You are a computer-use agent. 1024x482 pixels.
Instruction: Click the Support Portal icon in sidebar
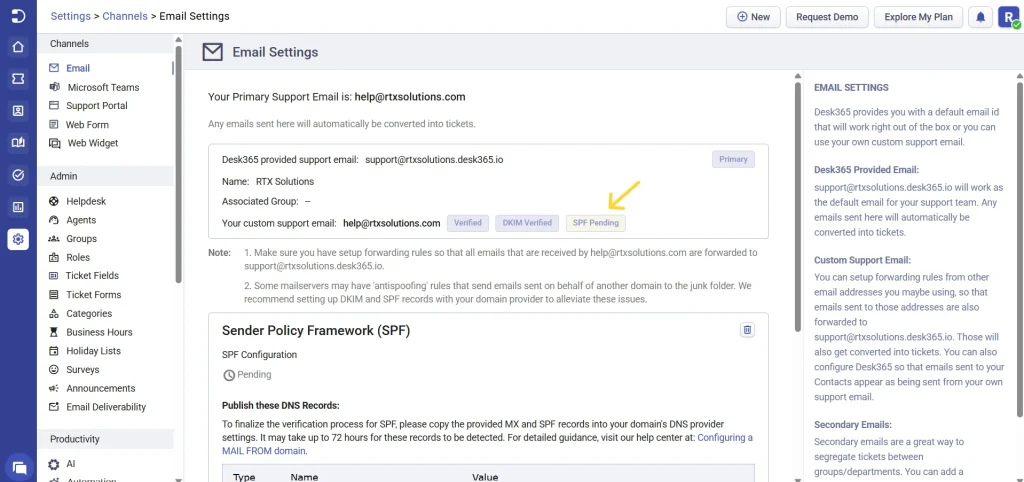pyautogui.click(x=54, y=106)
